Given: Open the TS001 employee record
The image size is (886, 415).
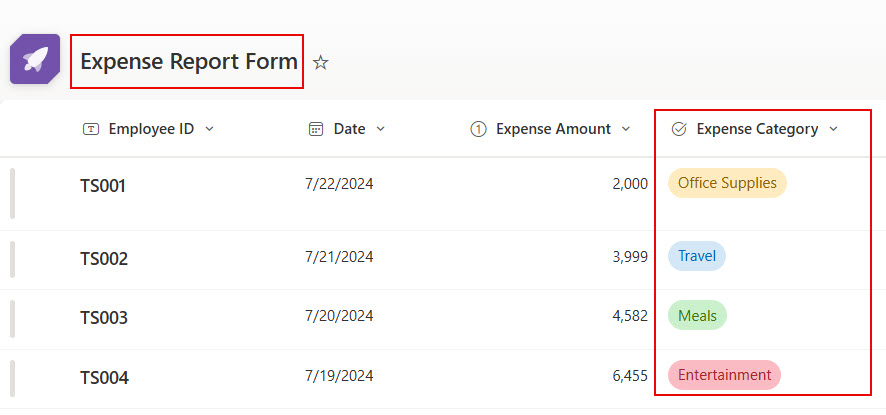Looking at the screenshot, I should [103, 186].
